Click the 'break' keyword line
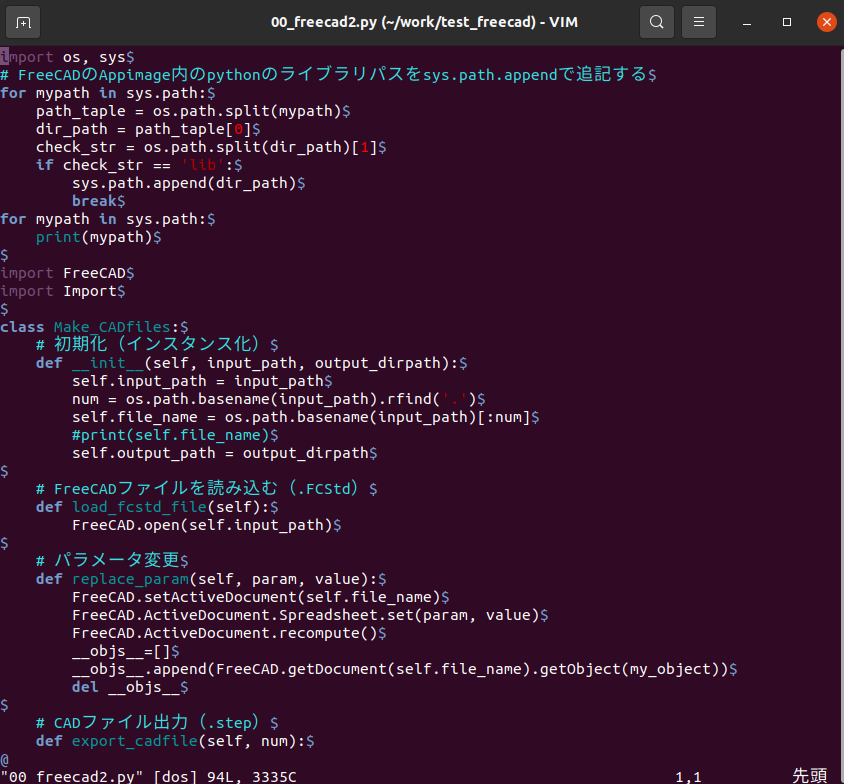The width and height of the screenshot is (844, 784). coord(99,201)
